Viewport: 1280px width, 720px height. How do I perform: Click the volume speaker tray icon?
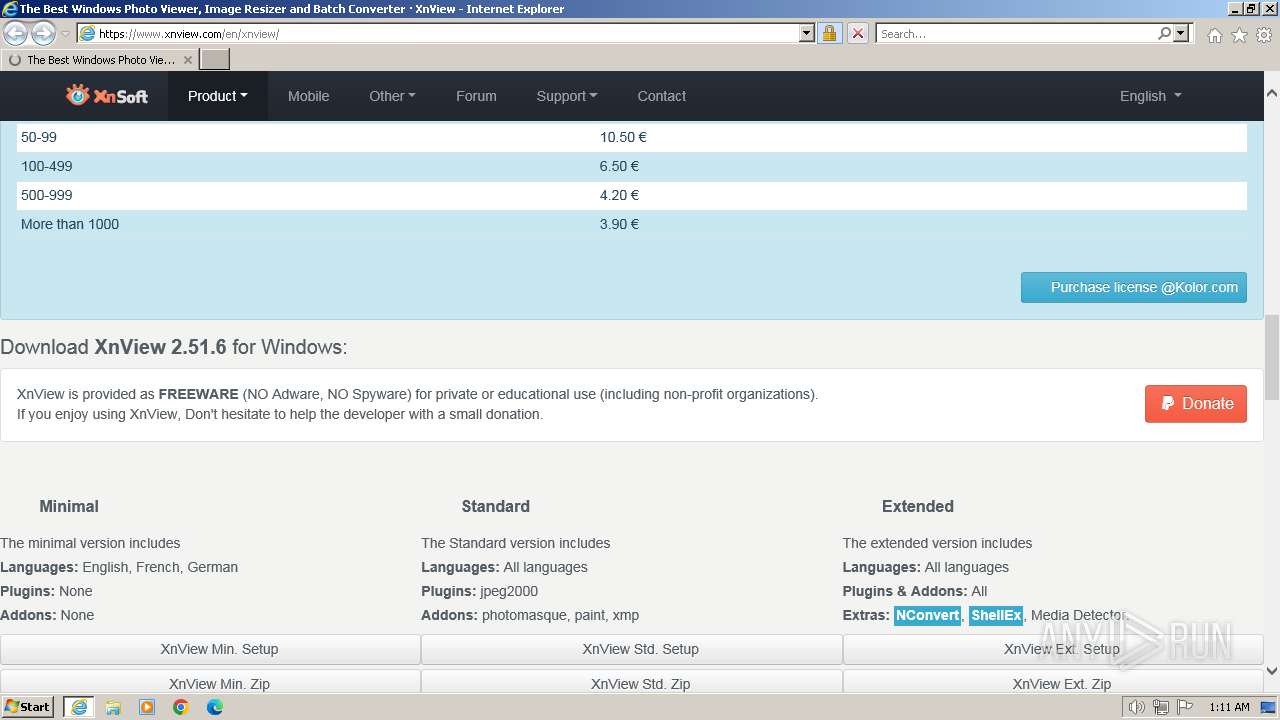(1136, 707)
